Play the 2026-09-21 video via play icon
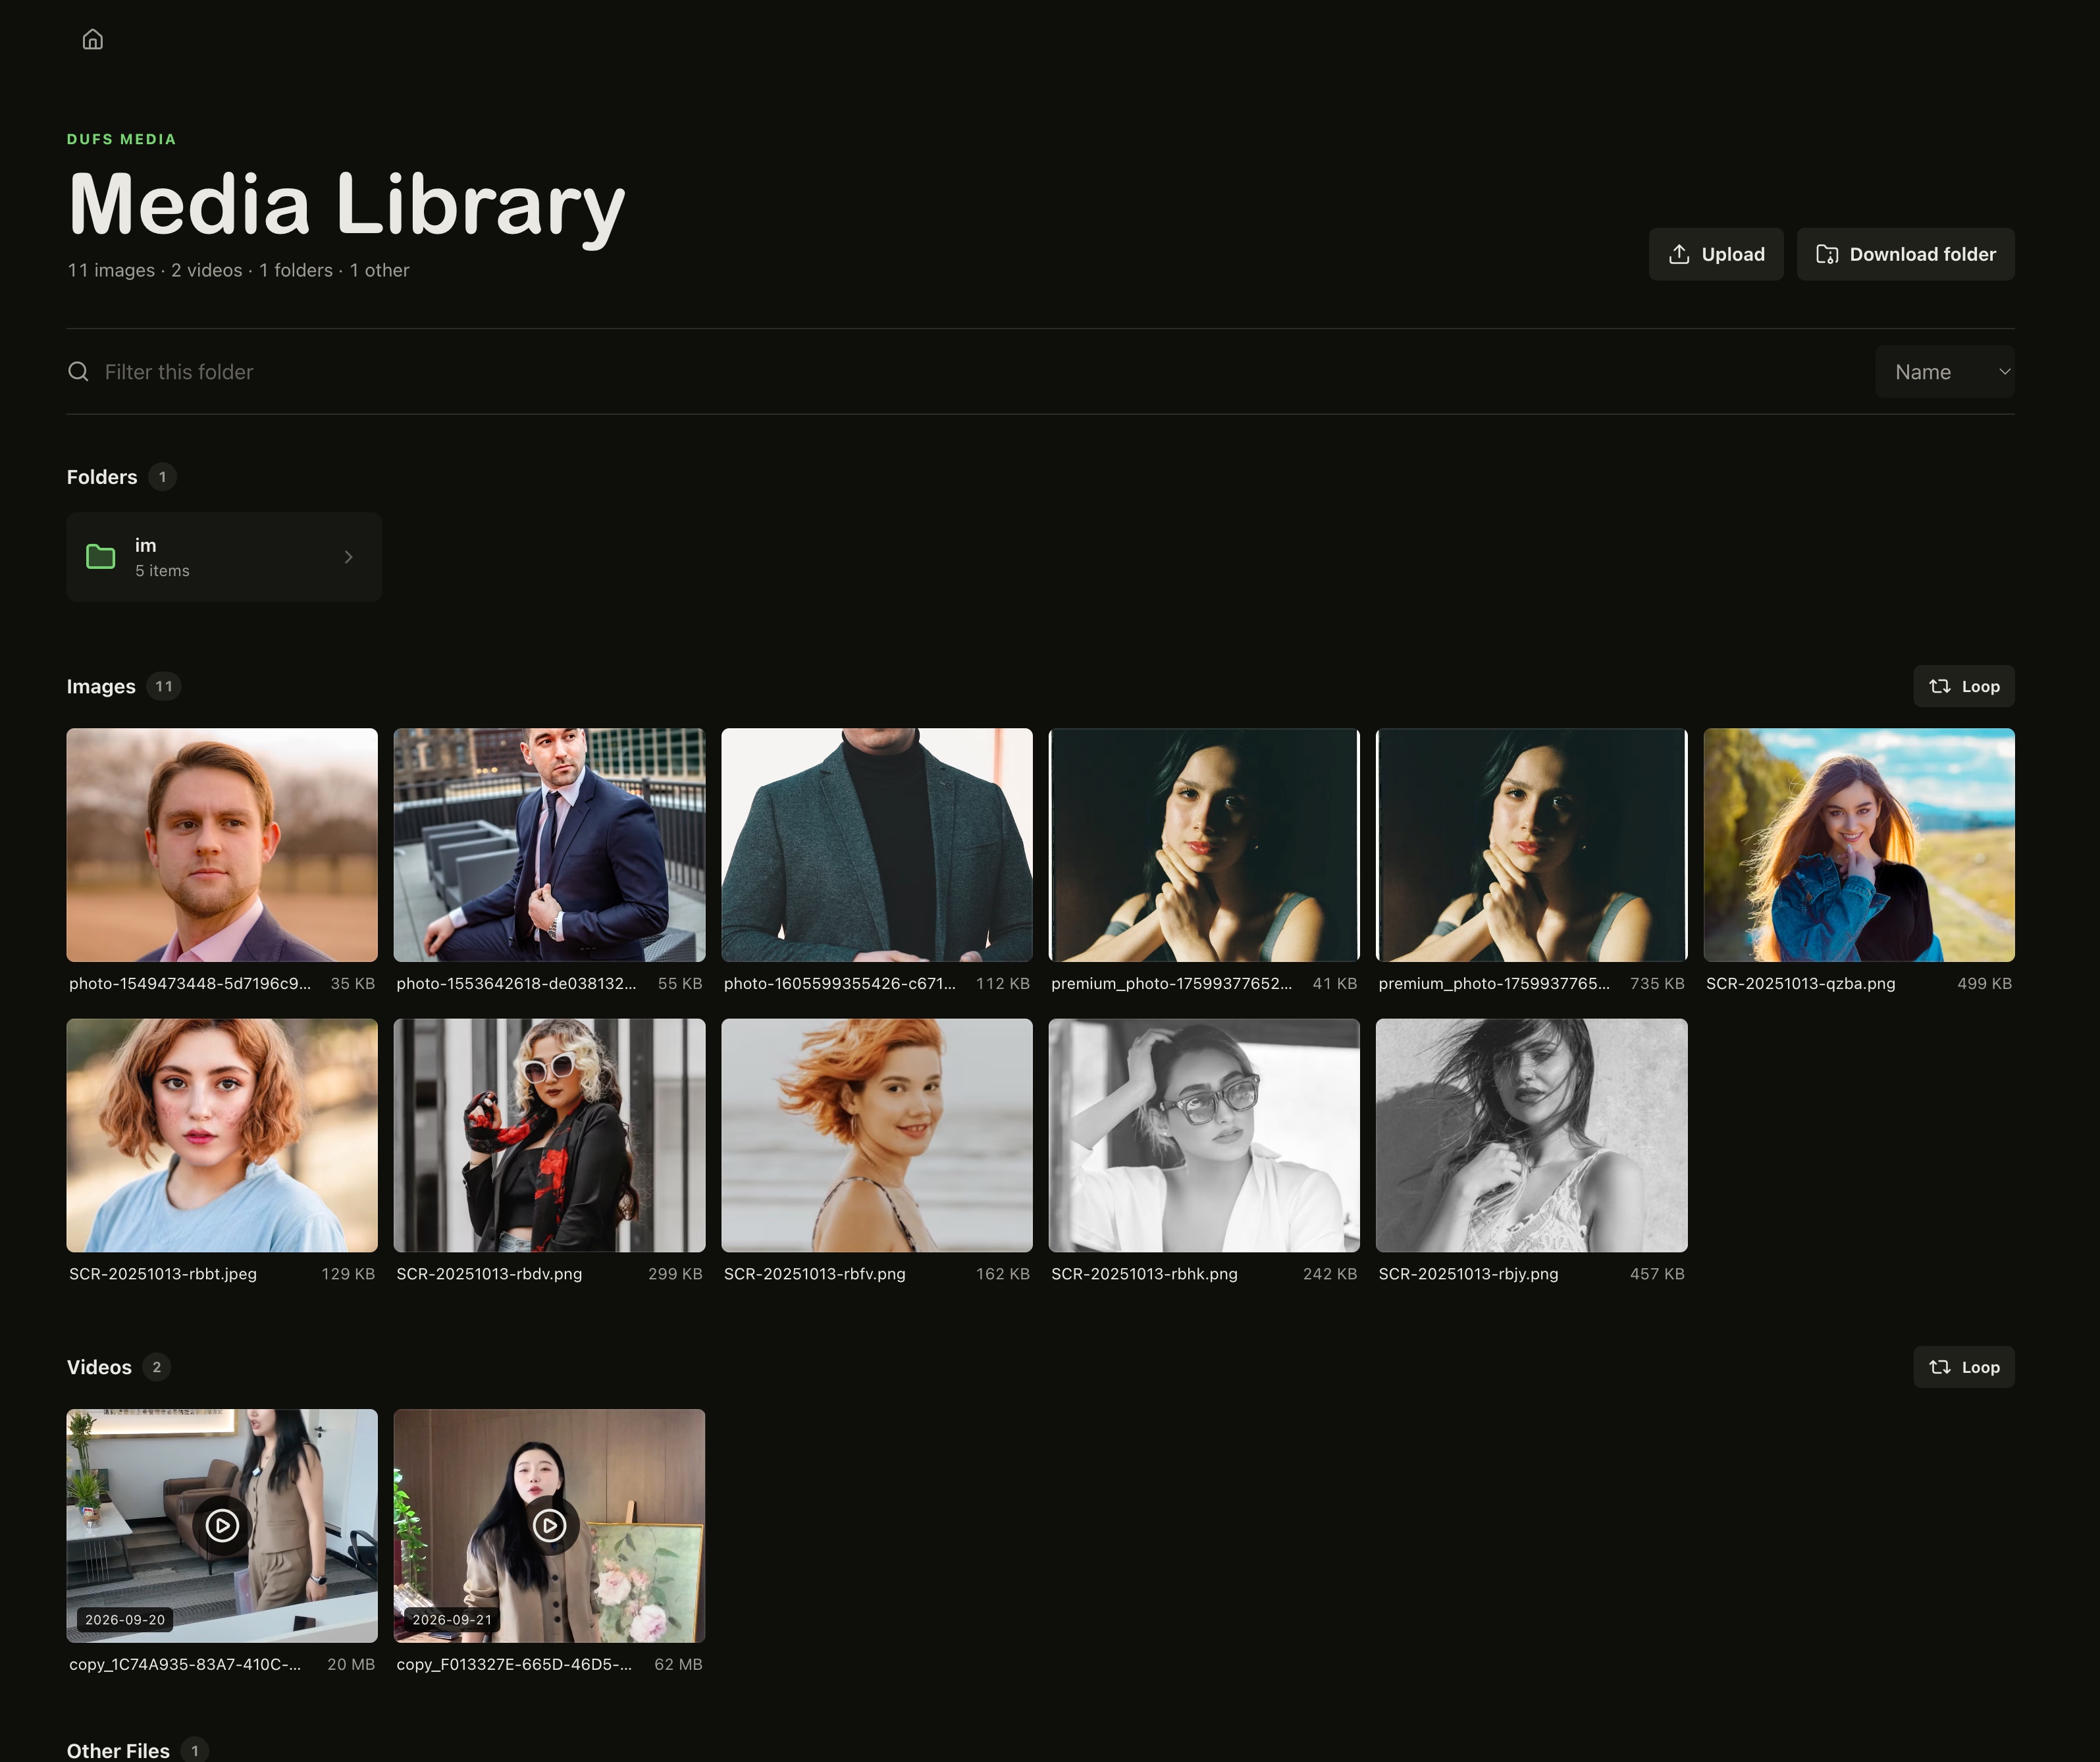 point(549,1525)
